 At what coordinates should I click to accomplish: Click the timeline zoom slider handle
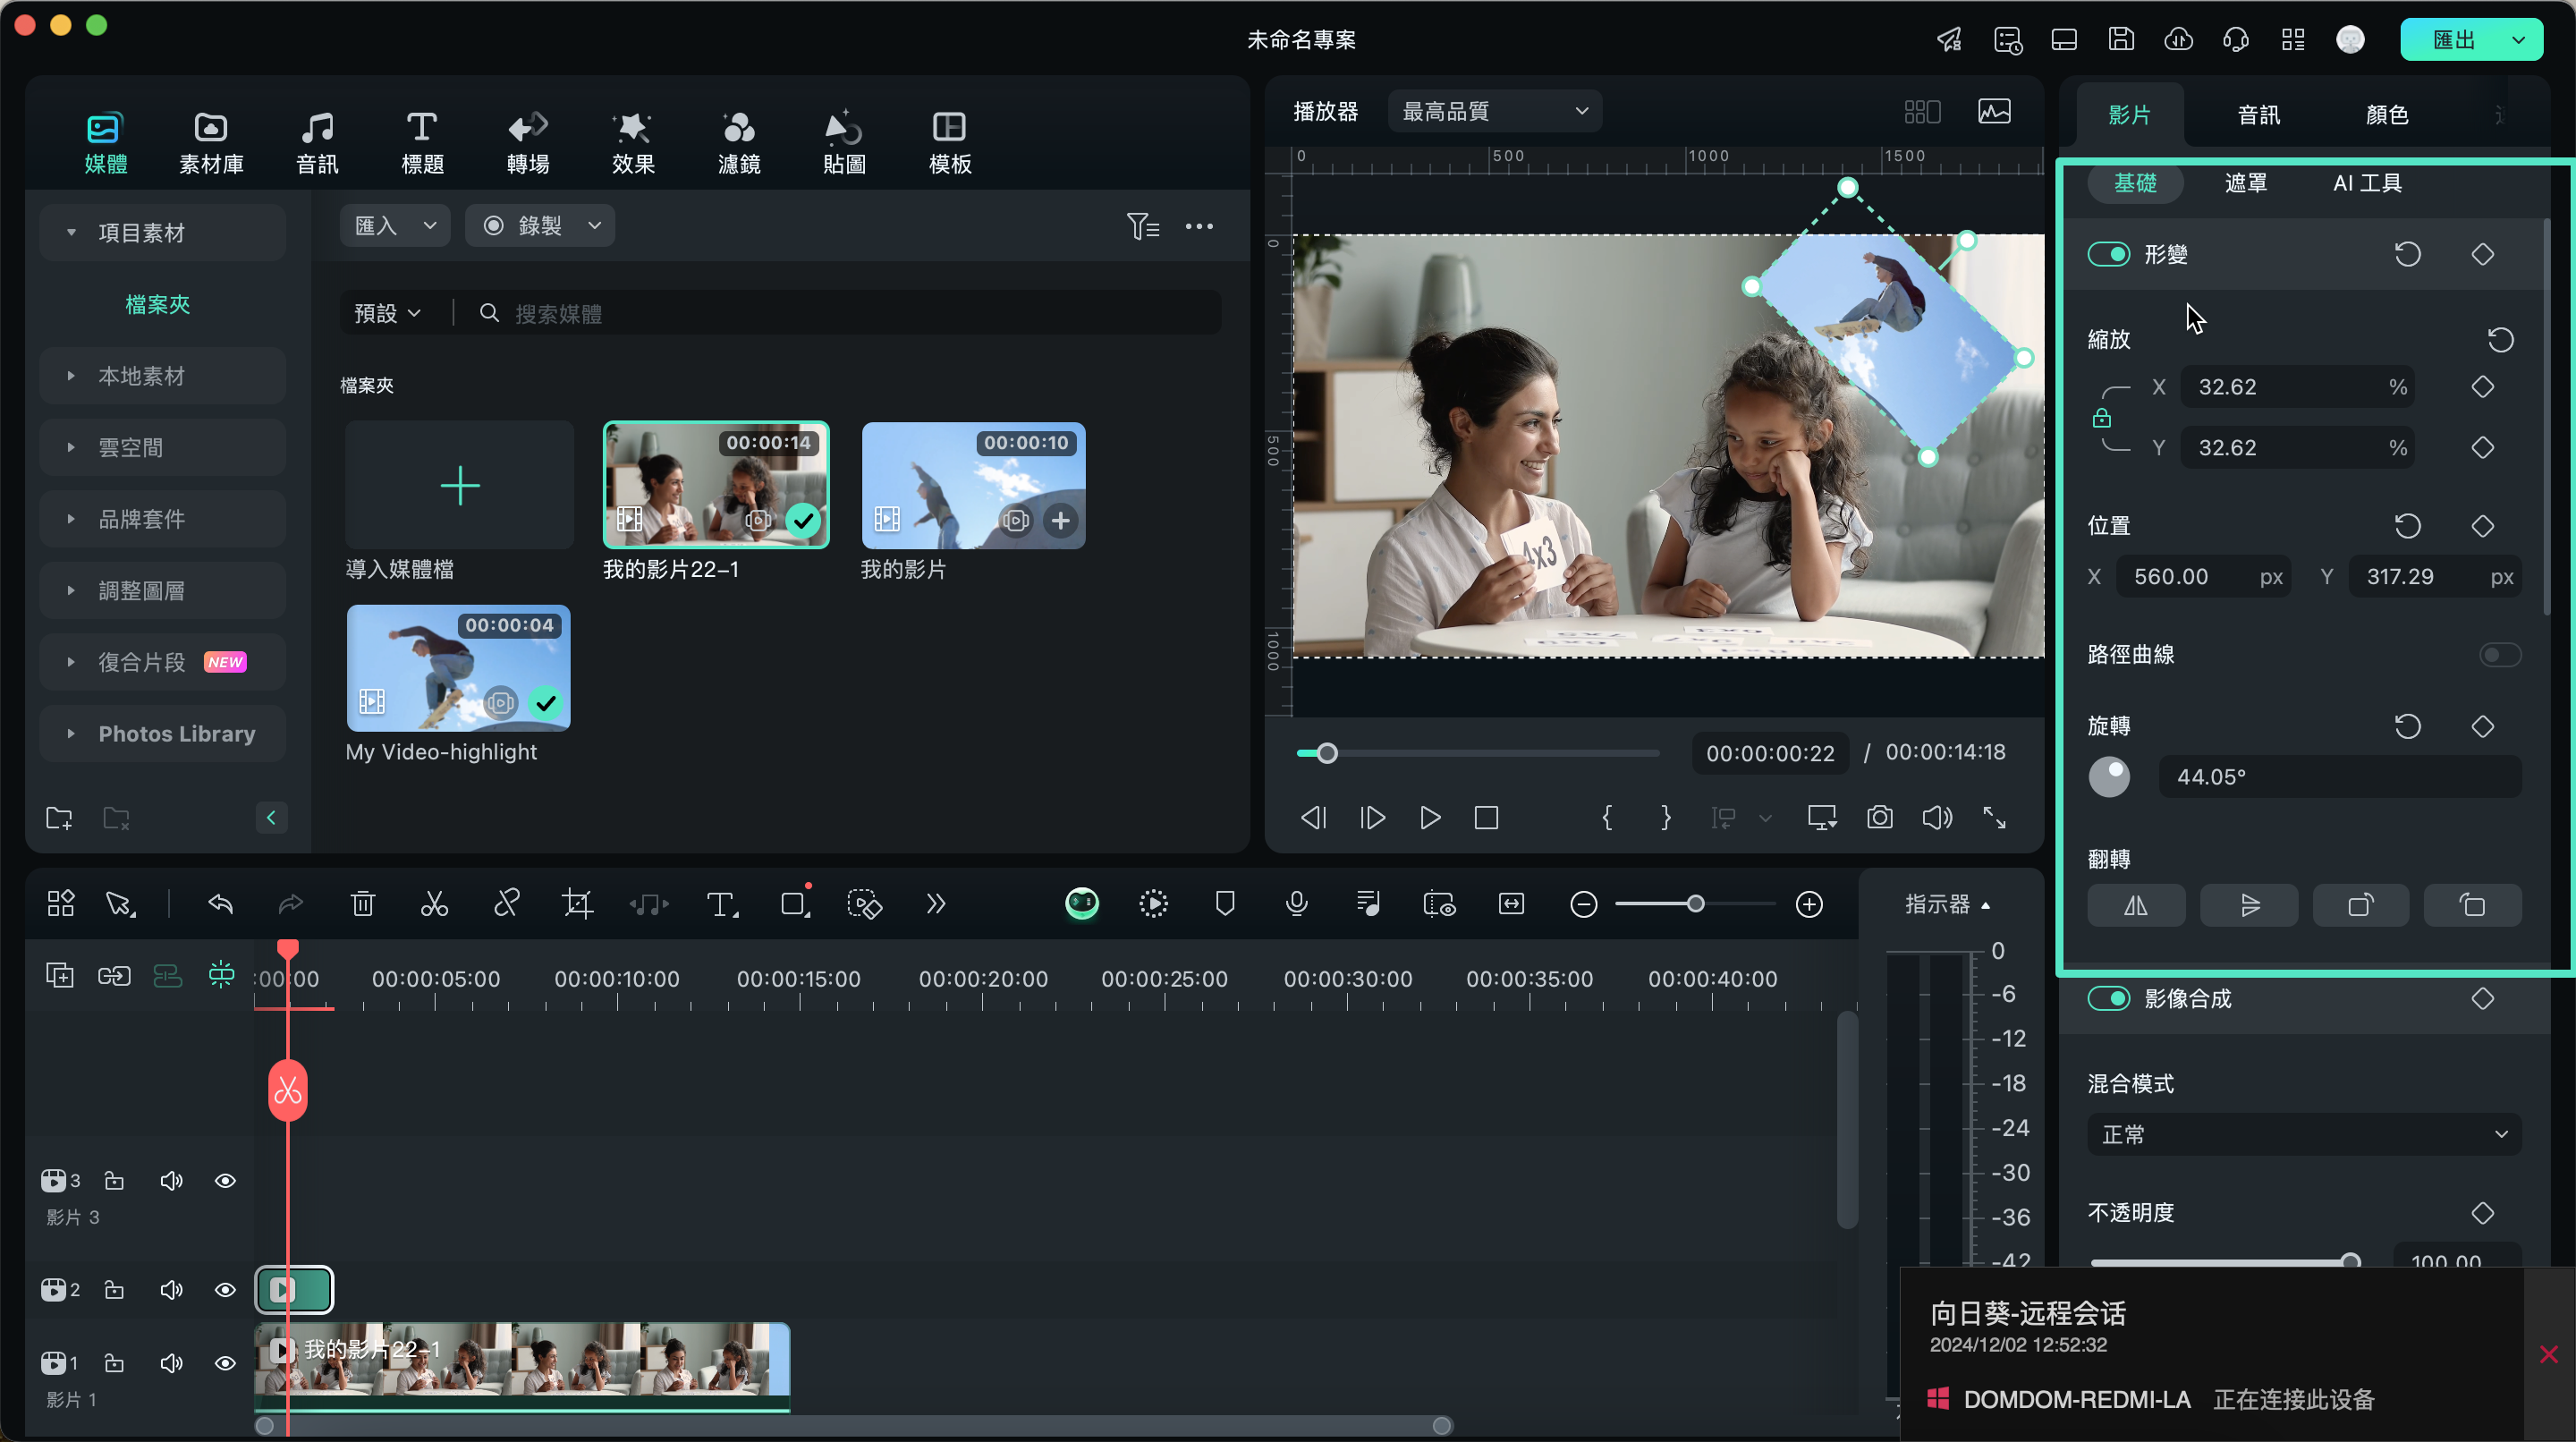click(1695, 904)
